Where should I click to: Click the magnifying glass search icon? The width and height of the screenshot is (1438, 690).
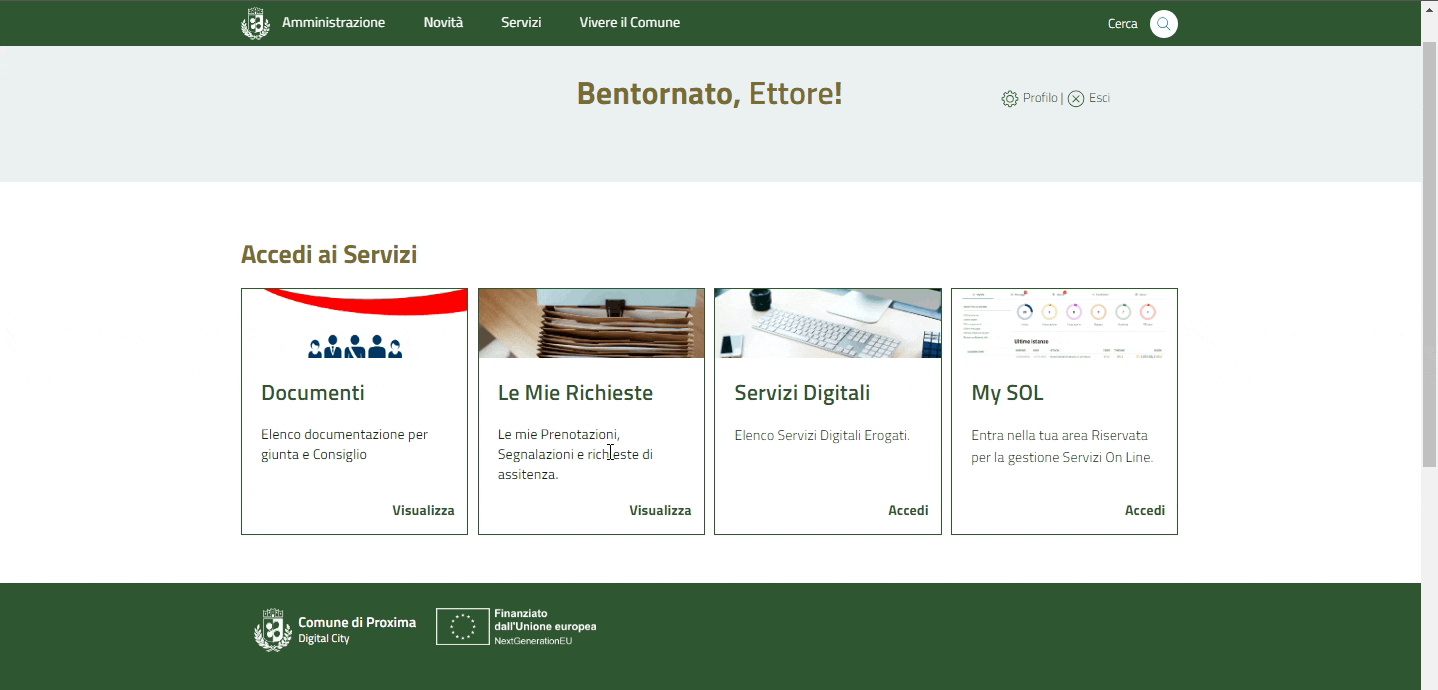(1163, 24)
